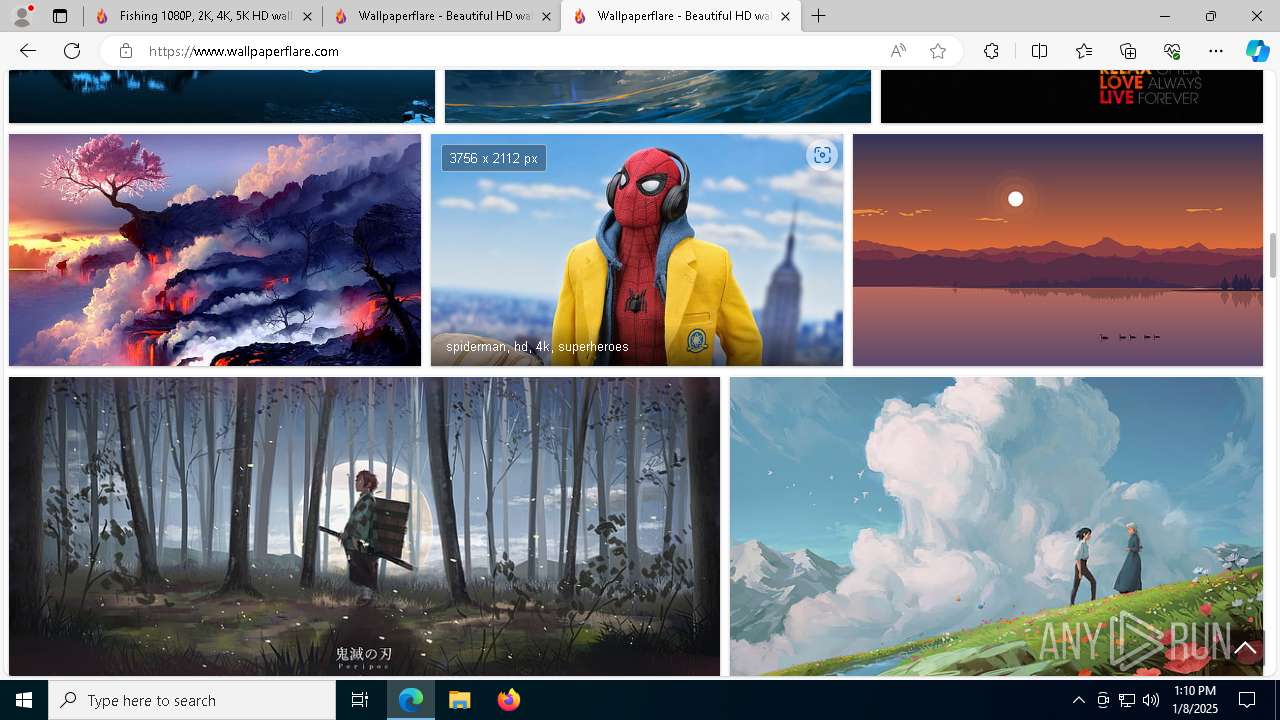Show hidden system tray icons
The width and height of the screenshot is (1280, 720).
(1078, 700)
